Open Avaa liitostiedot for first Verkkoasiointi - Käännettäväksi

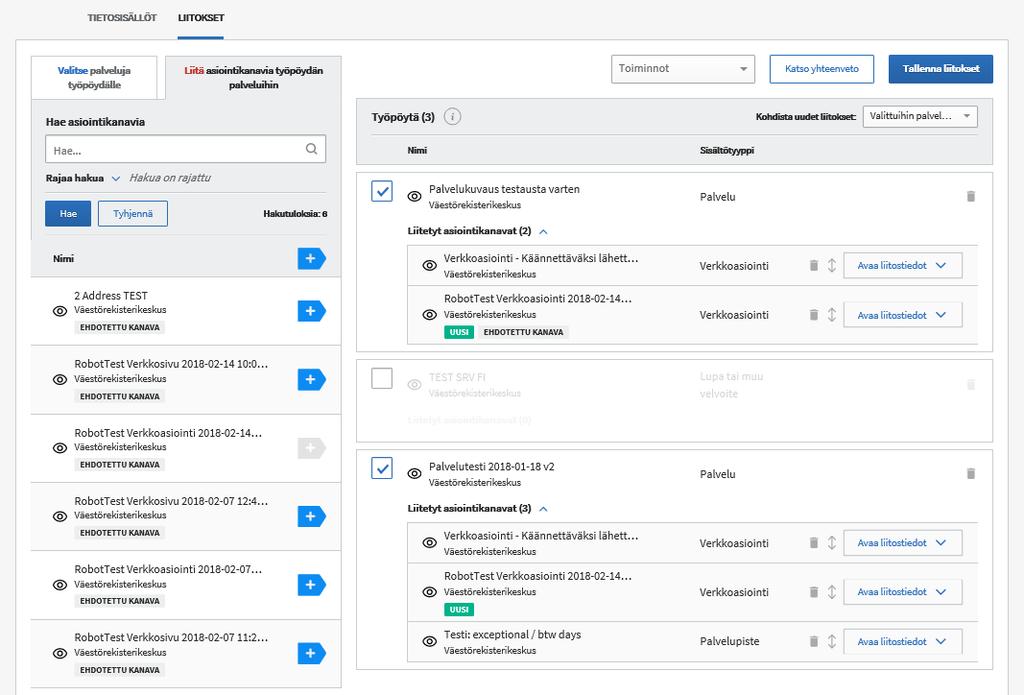click(x=903, y=265)
